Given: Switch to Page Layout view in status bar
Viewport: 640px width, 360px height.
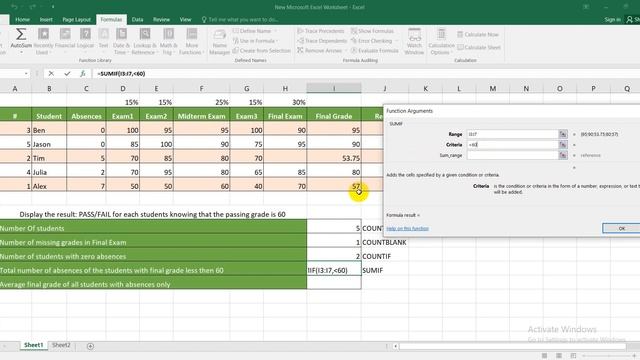Looking at the screenshot, I should [x=559, y=356].
